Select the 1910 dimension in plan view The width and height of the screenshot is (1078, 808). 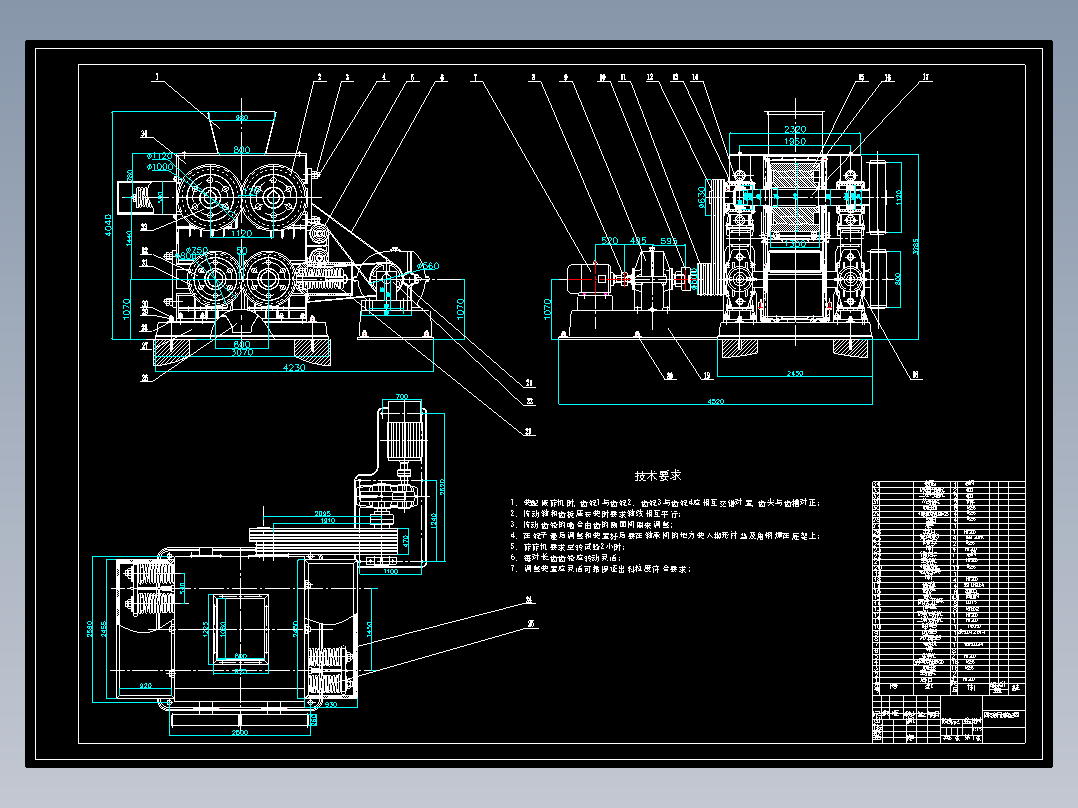tap(328, 521)
